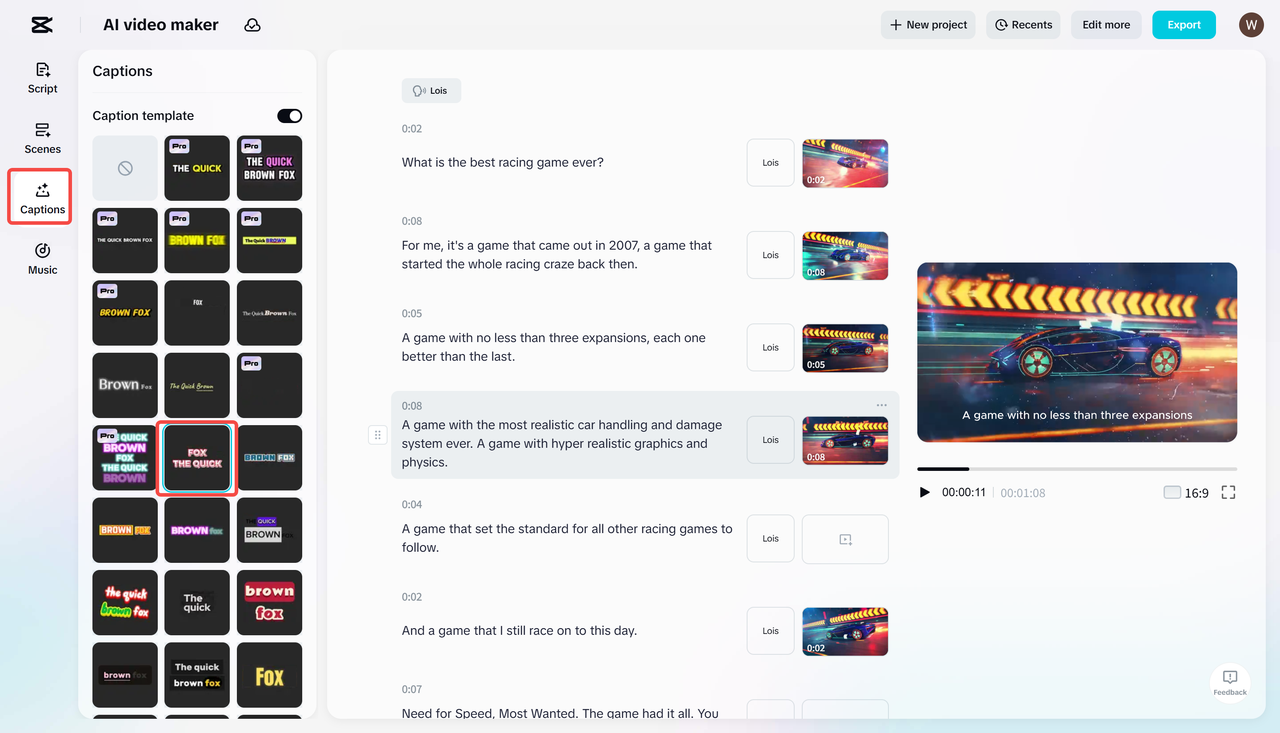Open scene clip for 'best racing game ever'
1280x733 pixels.
(845, 163)
